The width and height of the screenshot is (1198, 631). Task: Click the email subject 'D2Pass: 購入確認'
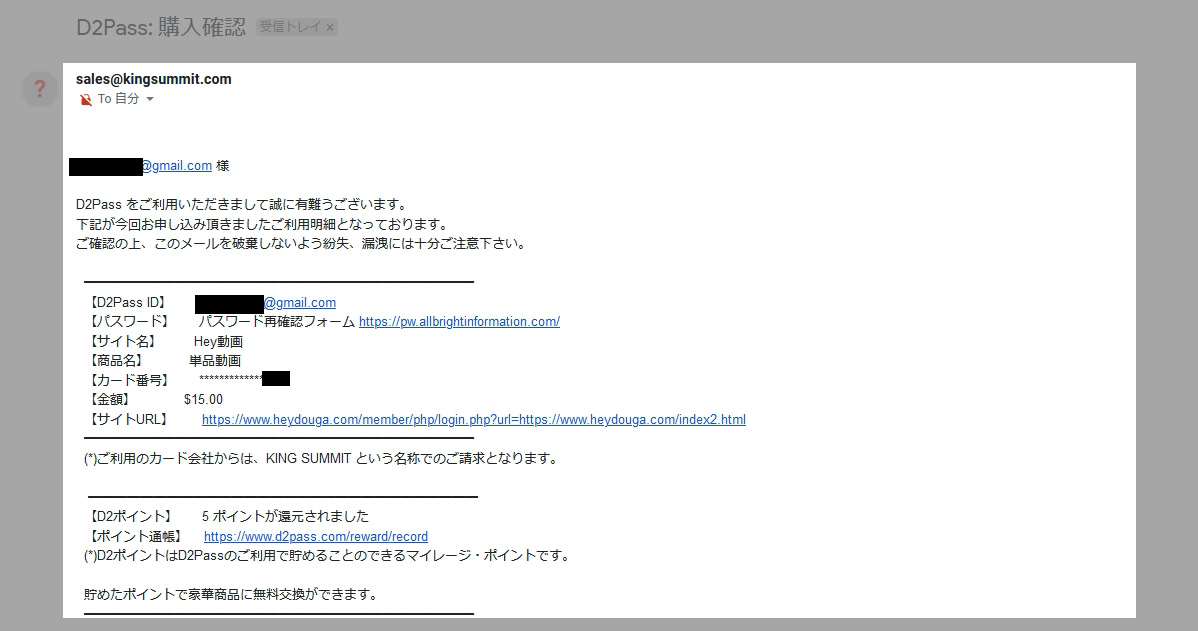pyautogui.click(x=160, y=27)
